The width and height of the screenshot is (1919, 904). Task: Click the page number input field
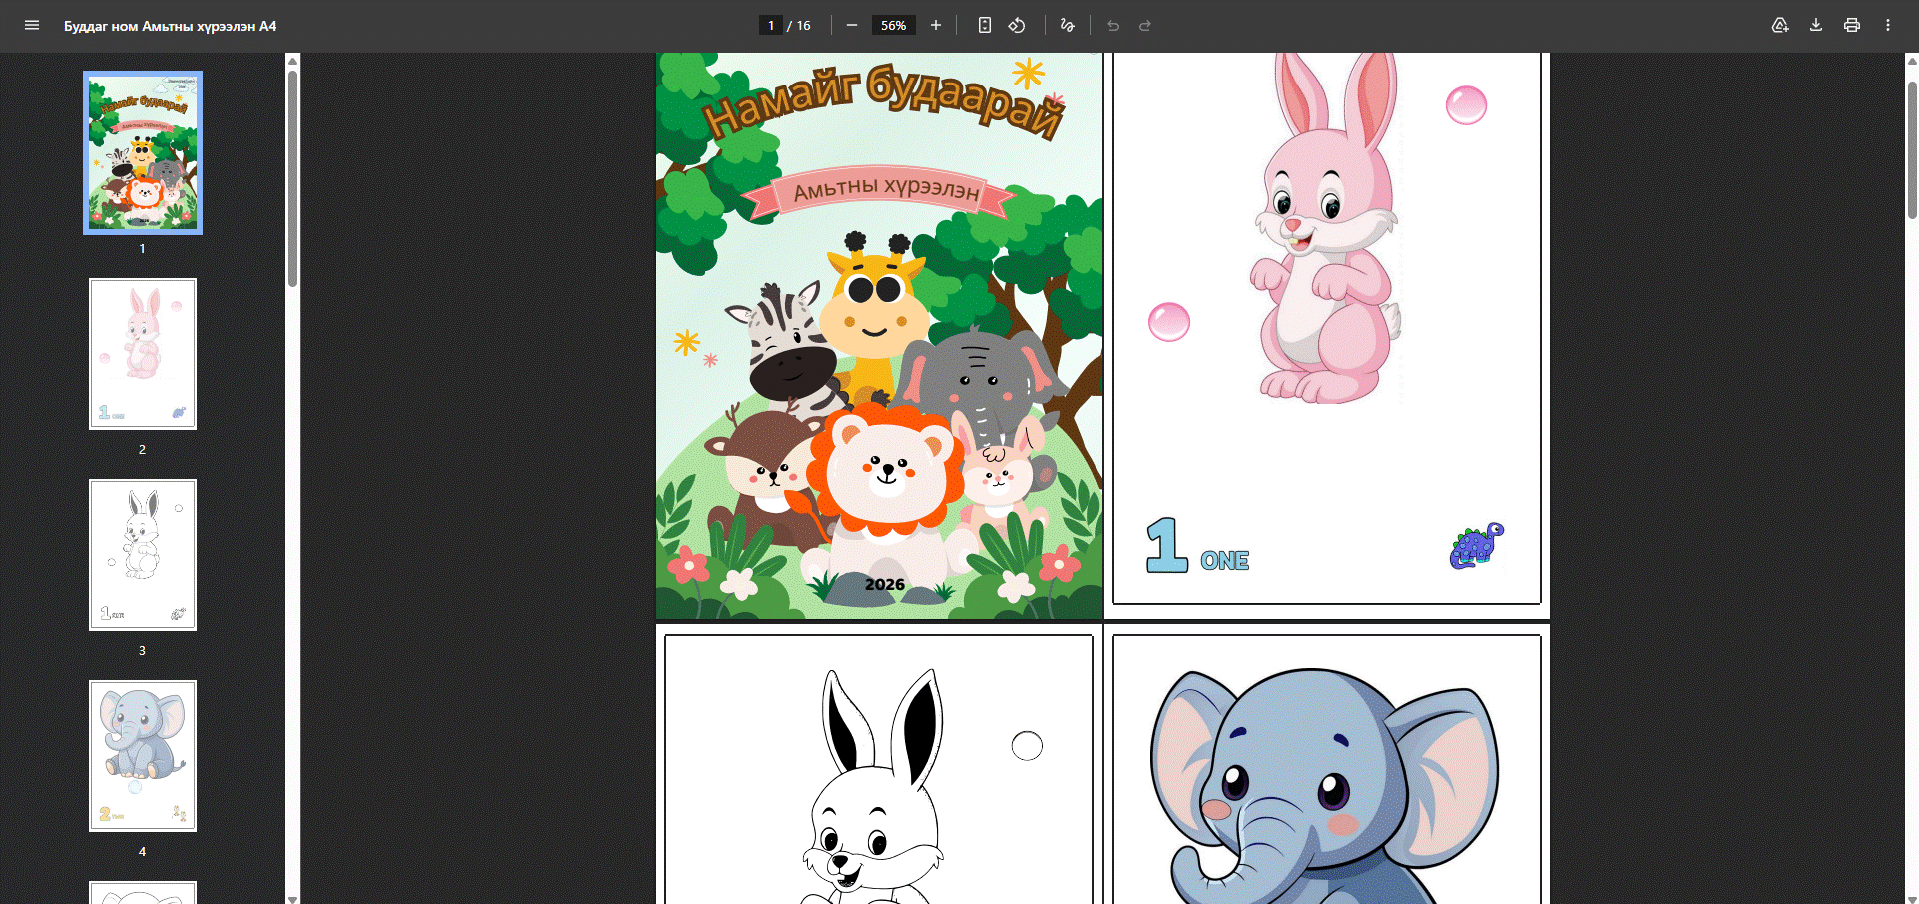coord(770,25)
